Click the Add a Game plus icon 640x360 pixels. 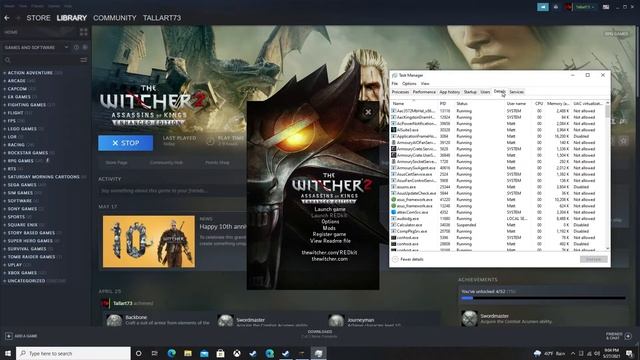9,336
